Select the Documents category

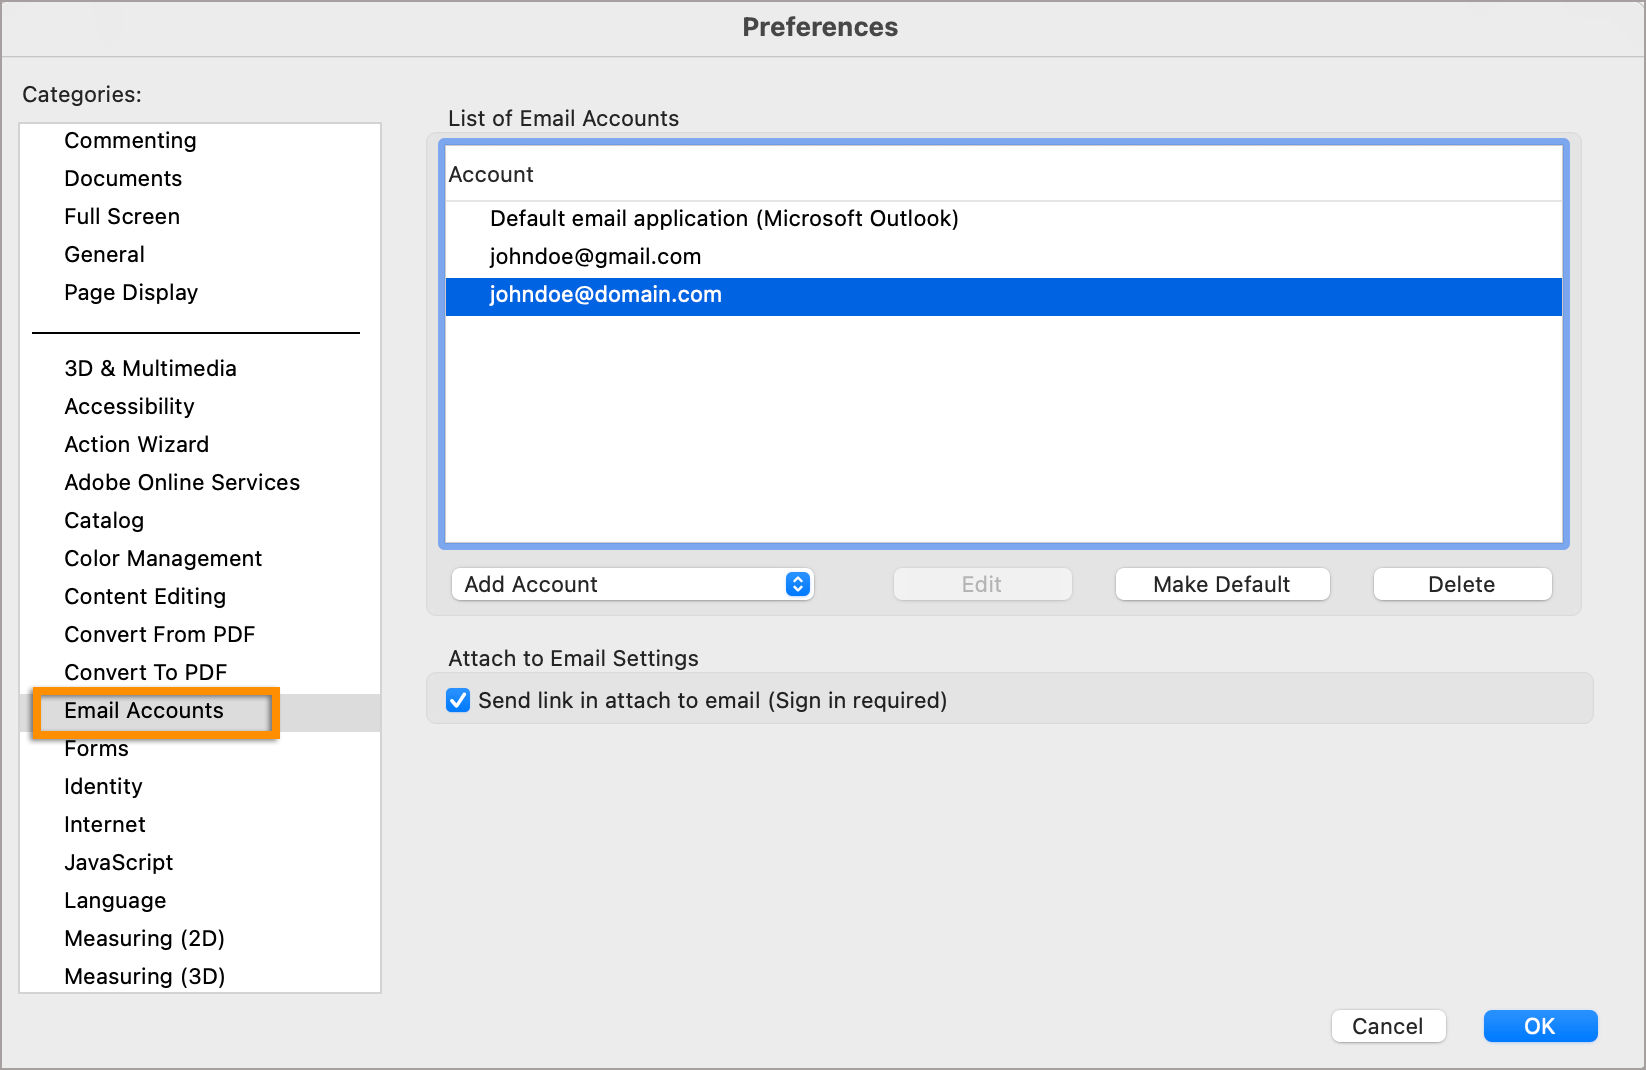pos(123,178)
